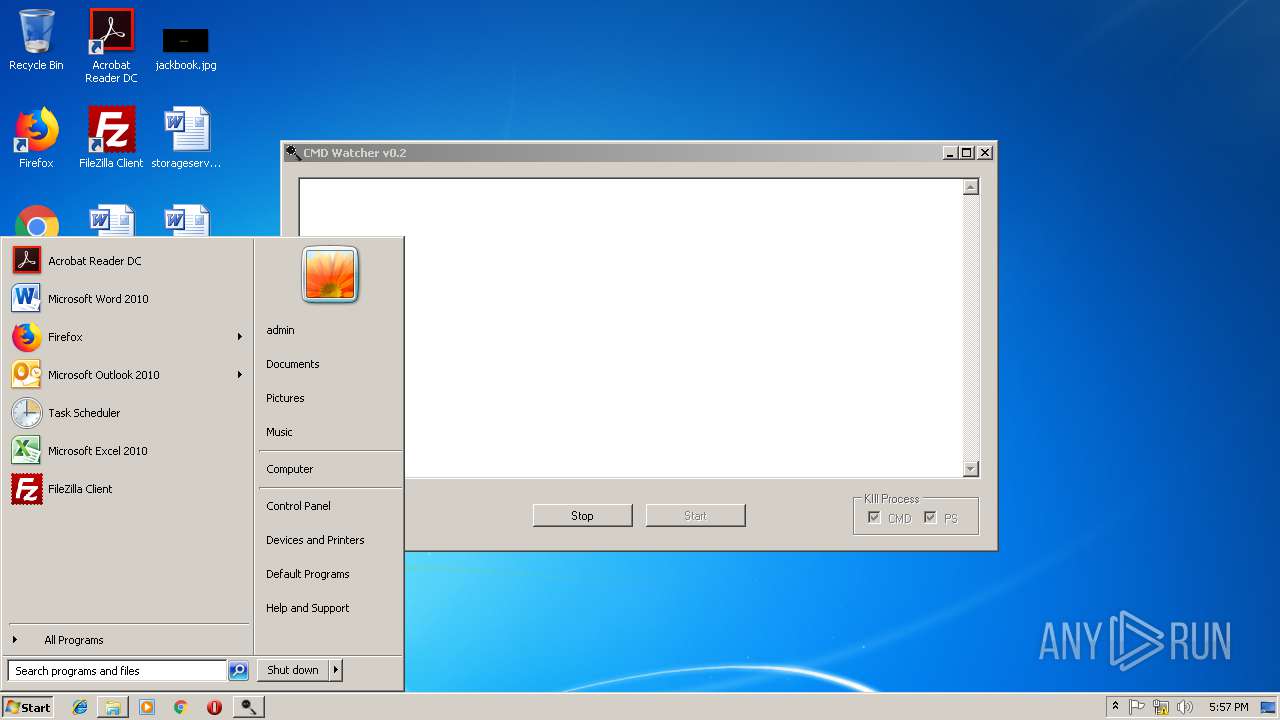This screenshot has height=720, width=1280.
Task: Click the Search programs and files field
Action: 117,671
